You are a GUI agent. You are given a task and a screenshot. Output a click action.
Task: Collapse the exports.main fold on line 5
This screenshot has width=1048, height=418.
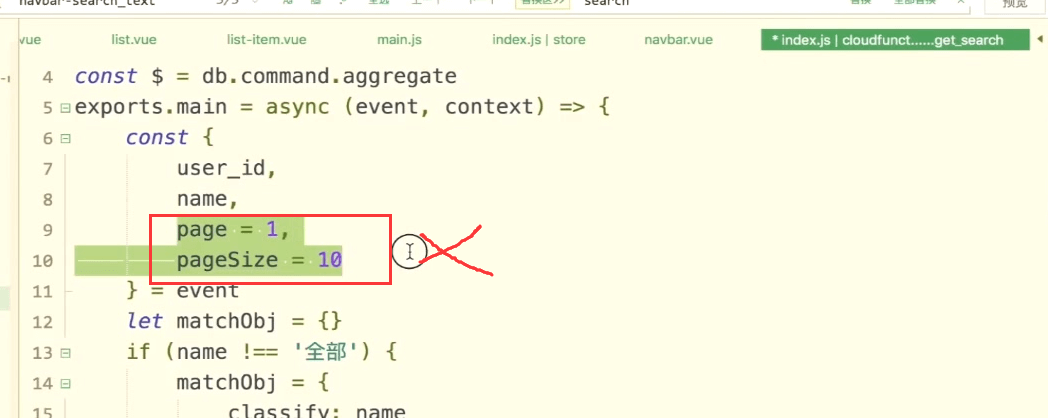point(65,108)
